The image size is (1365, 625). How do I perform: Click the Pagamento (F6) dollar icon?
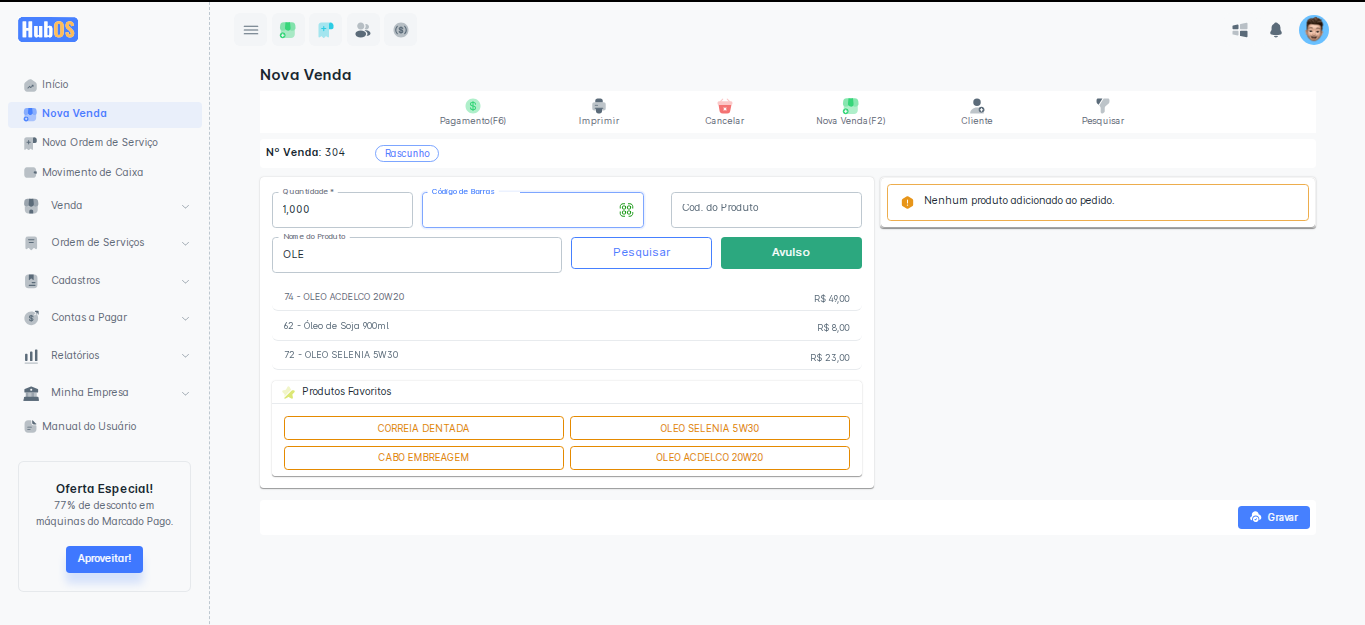[473, 106]
